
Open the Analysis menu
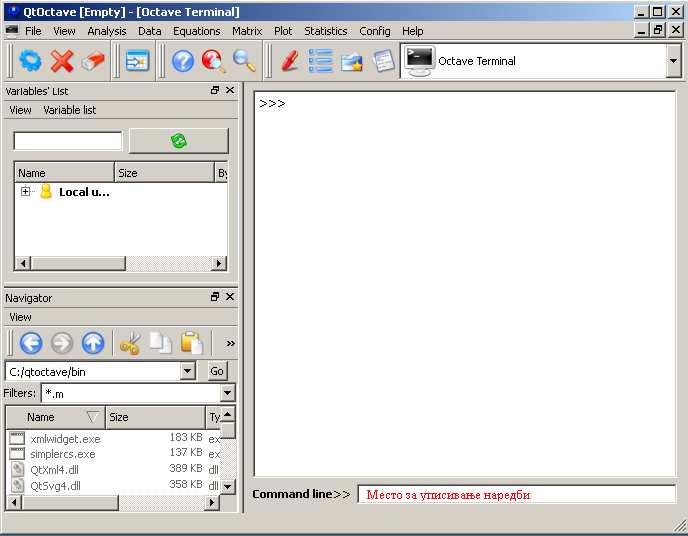[107, 31]
